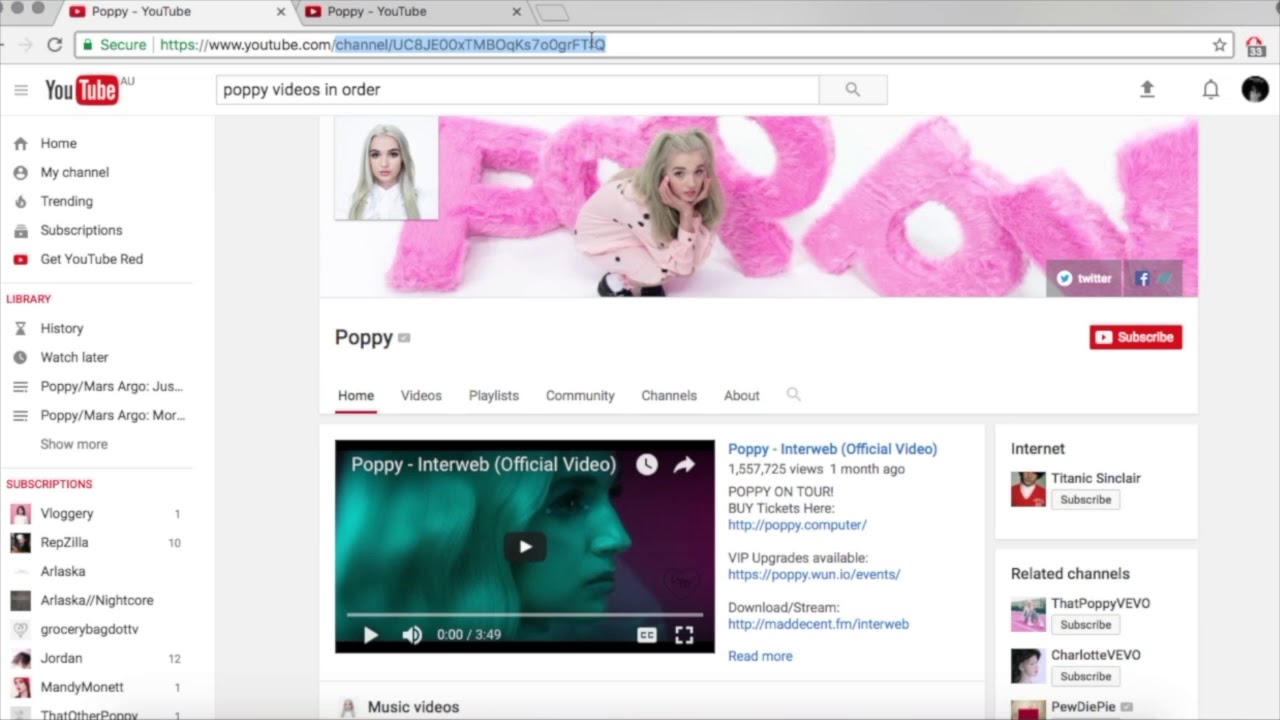1280x720 pixels.
Task: Open the Facebook icon on the banner
Action: (x=1143, y=278)
